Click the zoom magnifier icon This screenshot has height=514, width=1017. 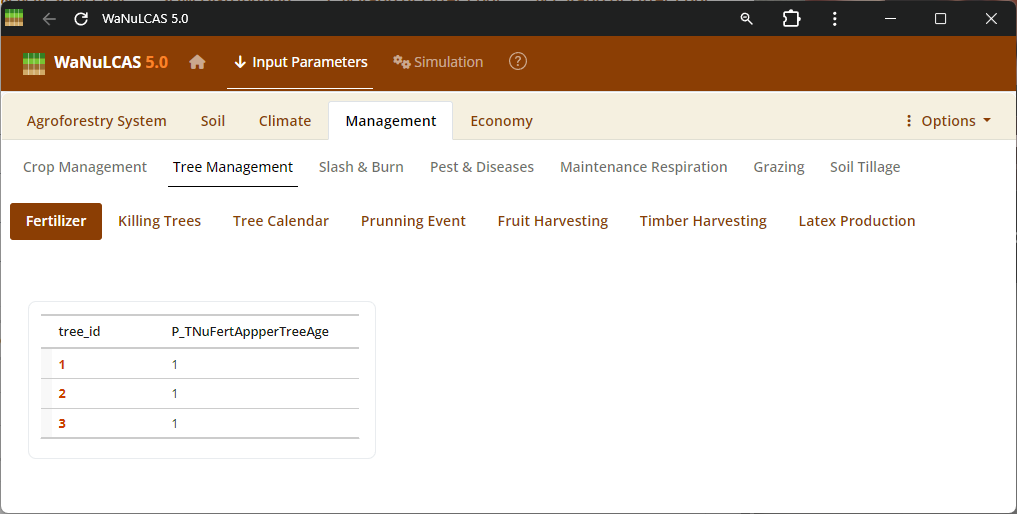[x=746, y=19]
